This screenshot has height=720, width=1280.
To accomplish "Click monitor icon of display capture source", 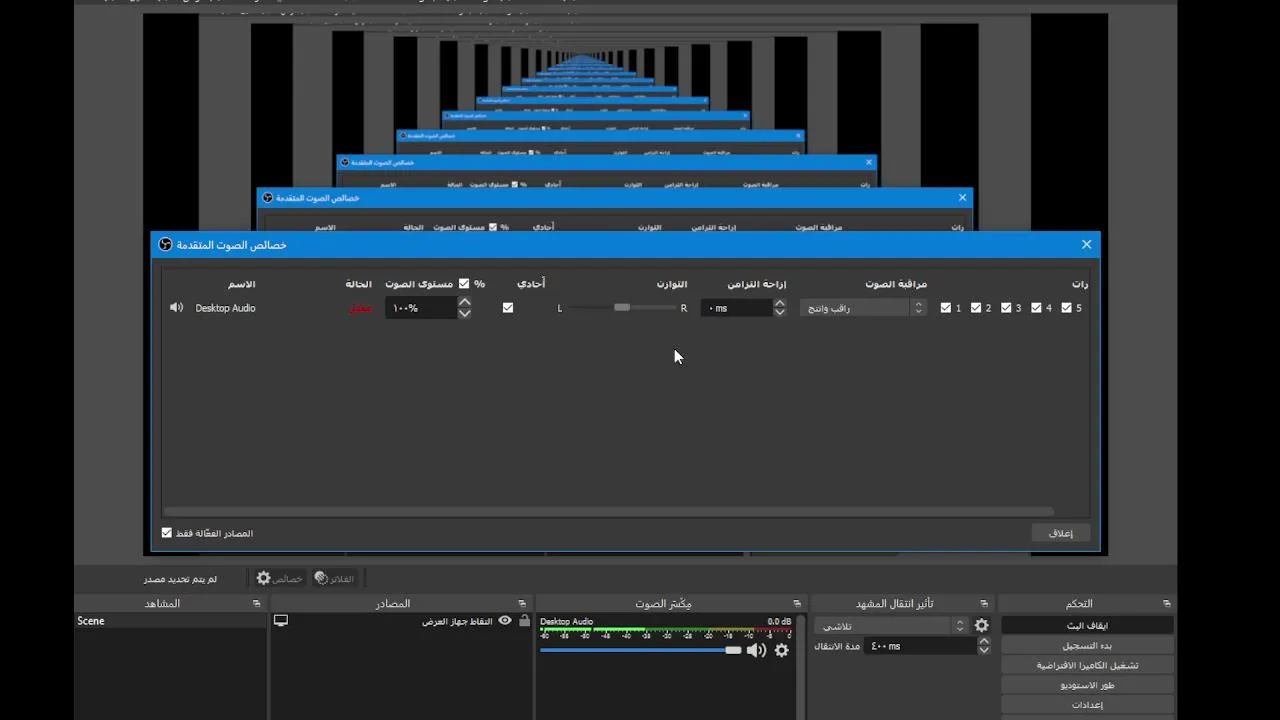I will click(x=281, y=621).
